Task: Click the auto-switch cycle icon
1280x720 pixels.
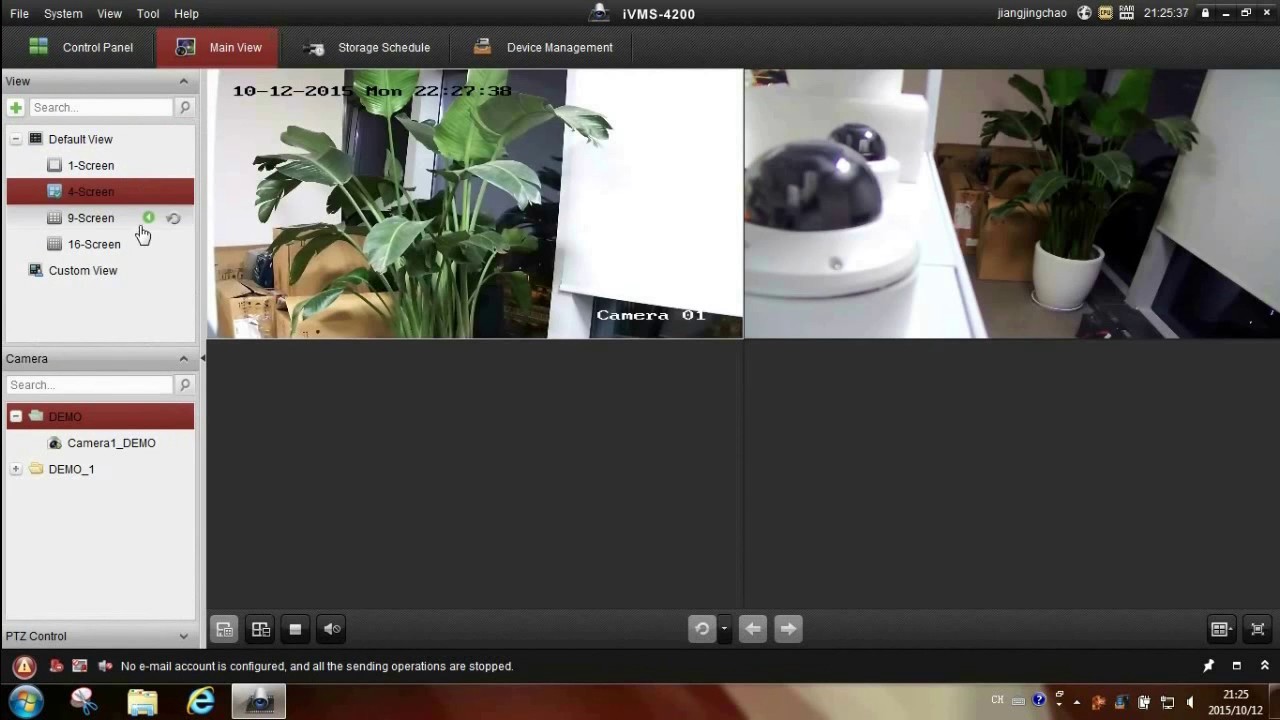Action: tap(702, 629)
